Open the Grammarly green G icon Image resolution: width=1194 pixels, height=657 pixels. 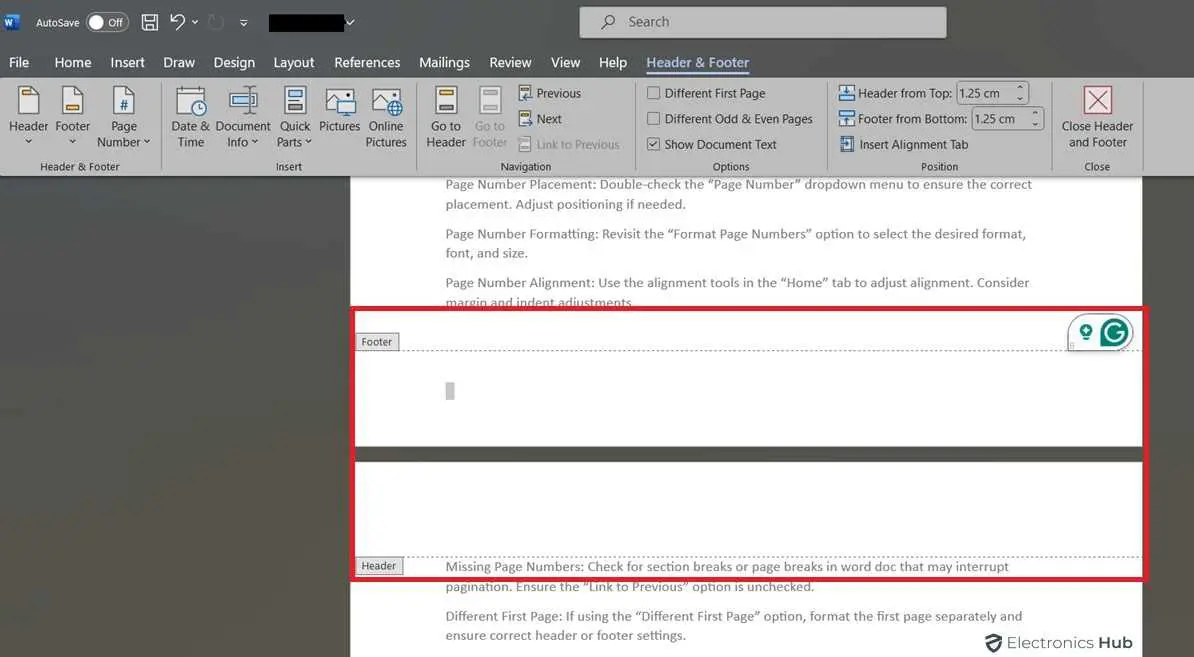[1114, 332]
